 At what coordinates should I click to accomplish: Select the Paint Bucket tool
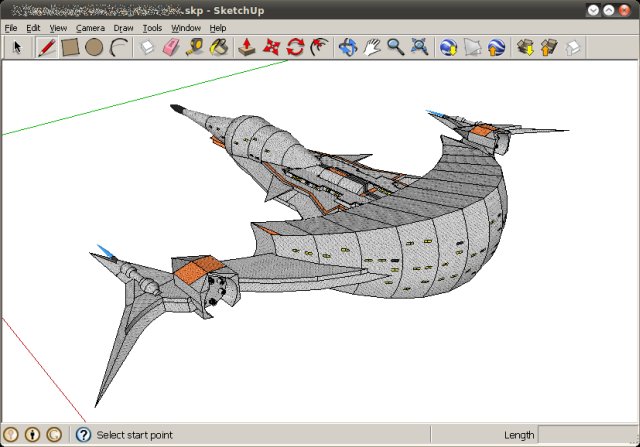217,47
